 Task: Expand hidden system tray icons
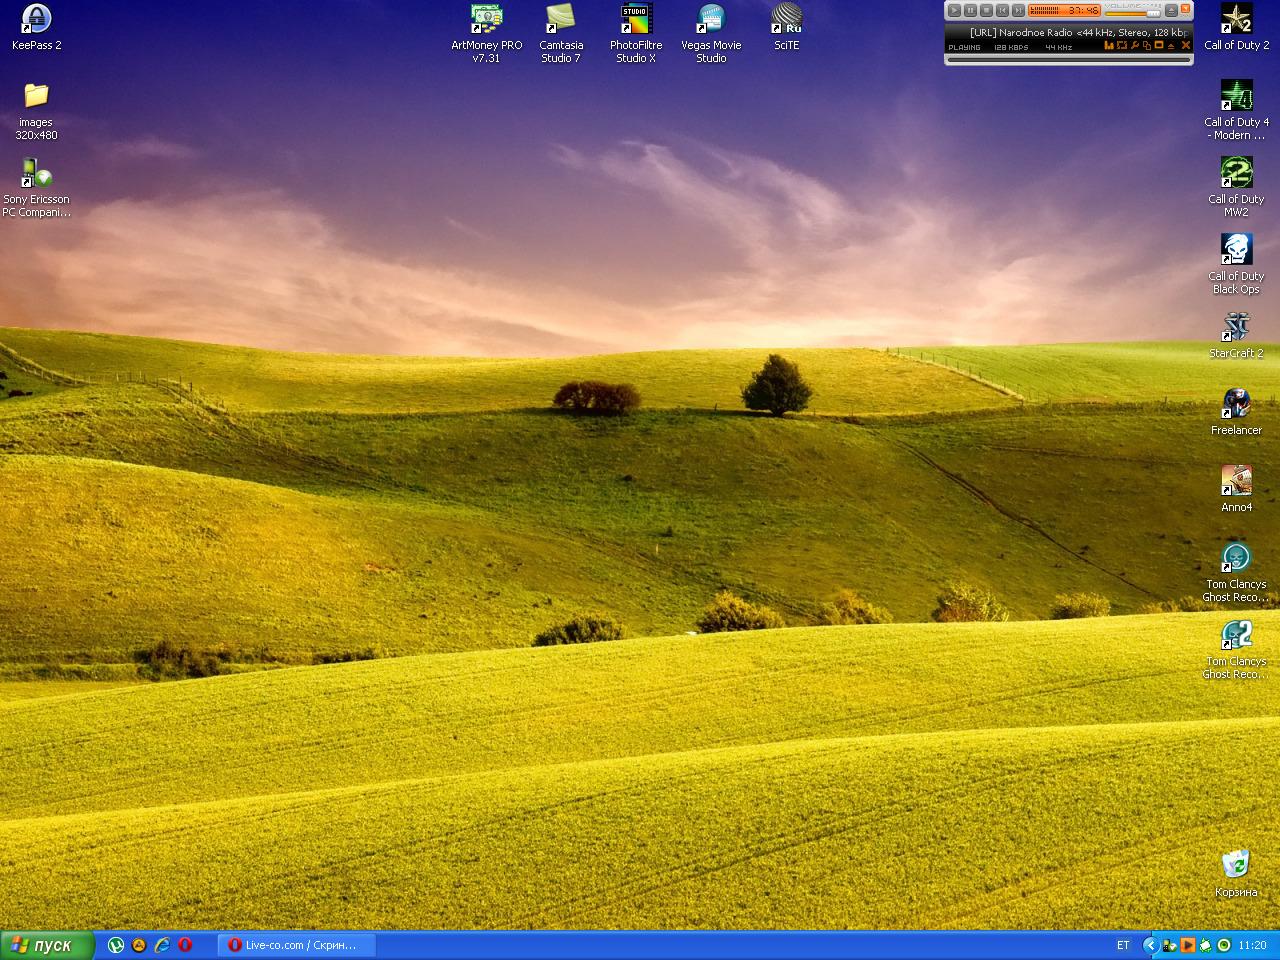pyautogui.click(x=1150, y=945)
